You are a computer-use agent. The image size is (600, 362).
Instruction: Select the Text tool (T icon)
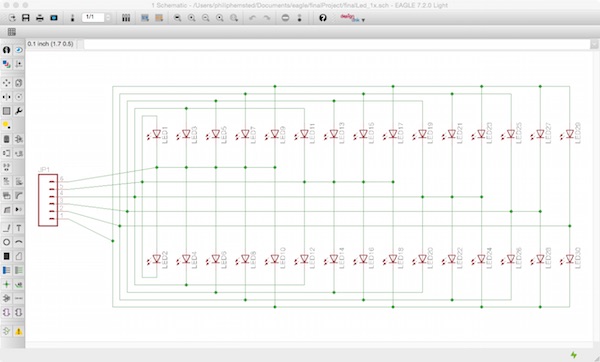pyautogui.click(x=19, y=228)
